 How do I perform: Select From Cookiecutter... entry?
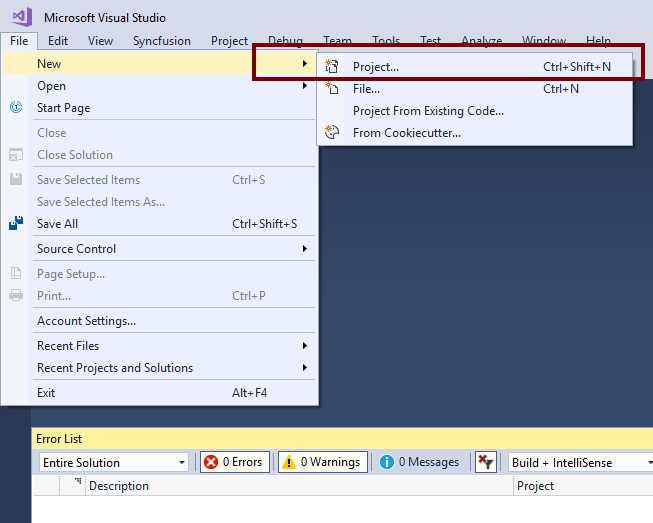(474, 133)
